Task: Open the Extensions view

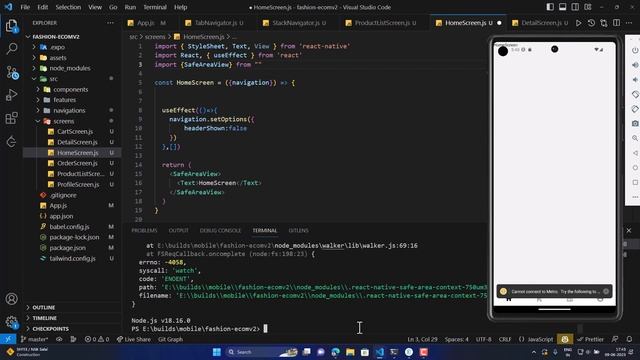Action: click(11, 118)
